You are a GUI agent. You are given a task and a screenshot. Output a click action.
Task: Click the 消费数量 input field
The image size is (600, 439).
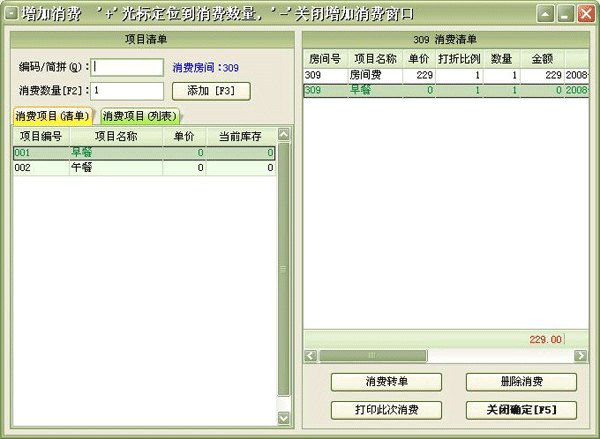pos(127,91)
